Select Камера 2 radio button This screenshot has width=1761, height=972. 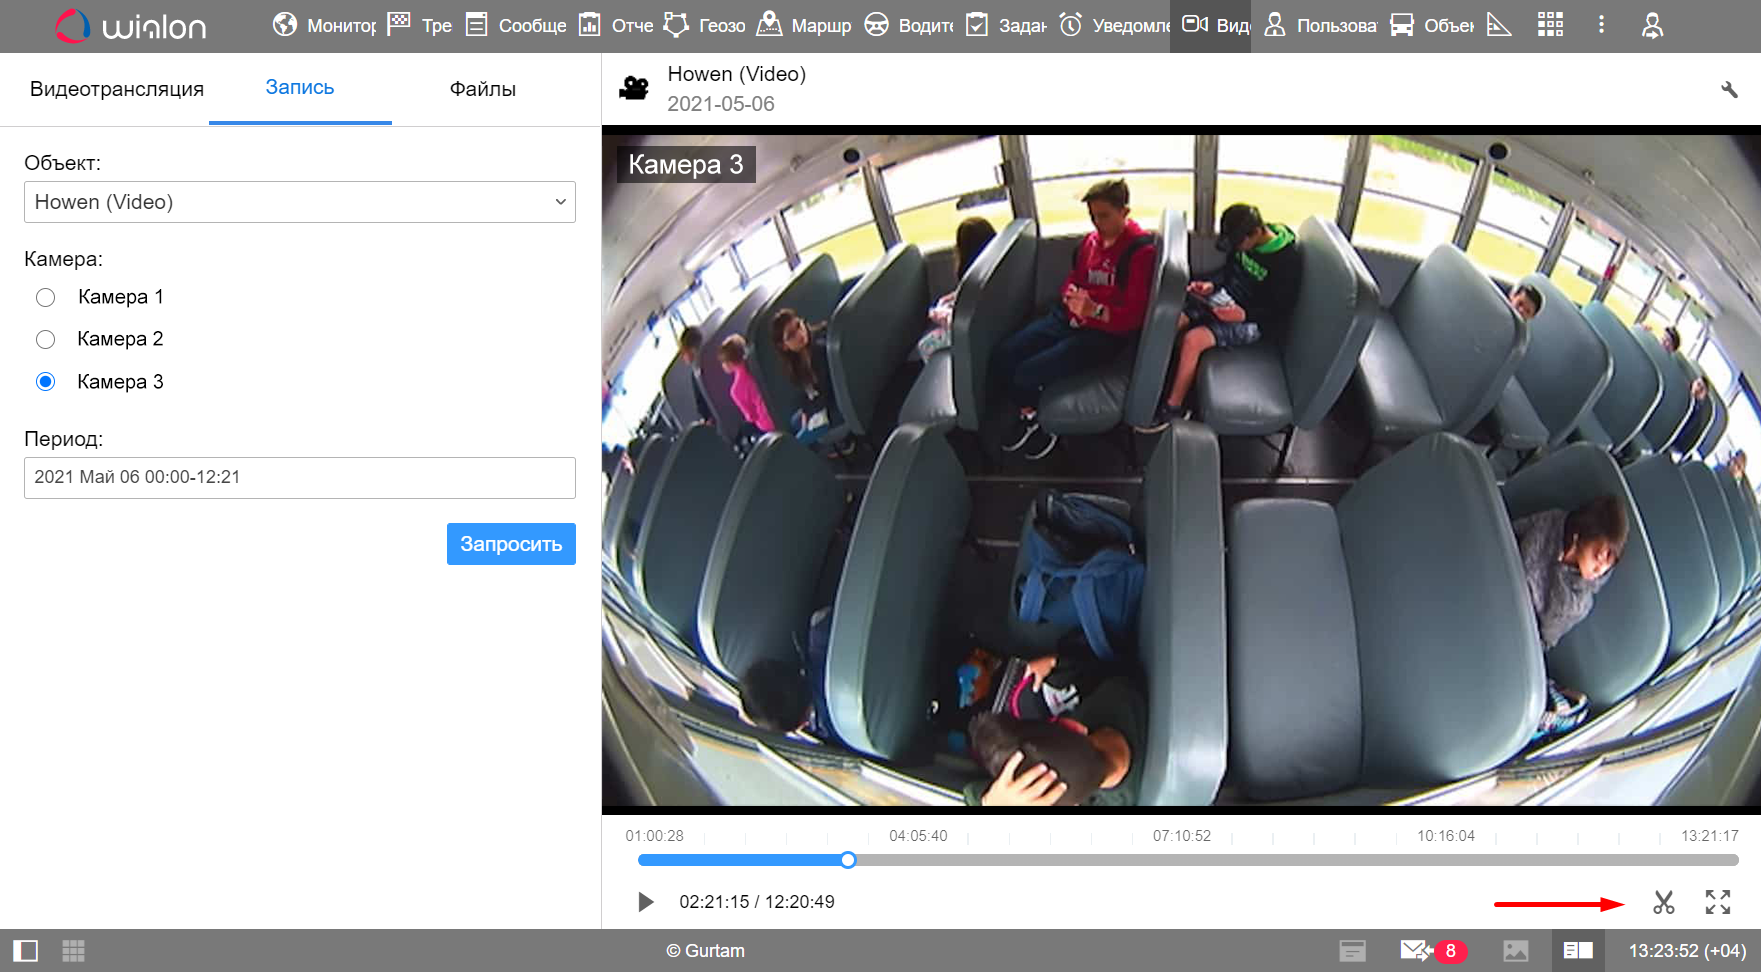[x=46, y=340]
